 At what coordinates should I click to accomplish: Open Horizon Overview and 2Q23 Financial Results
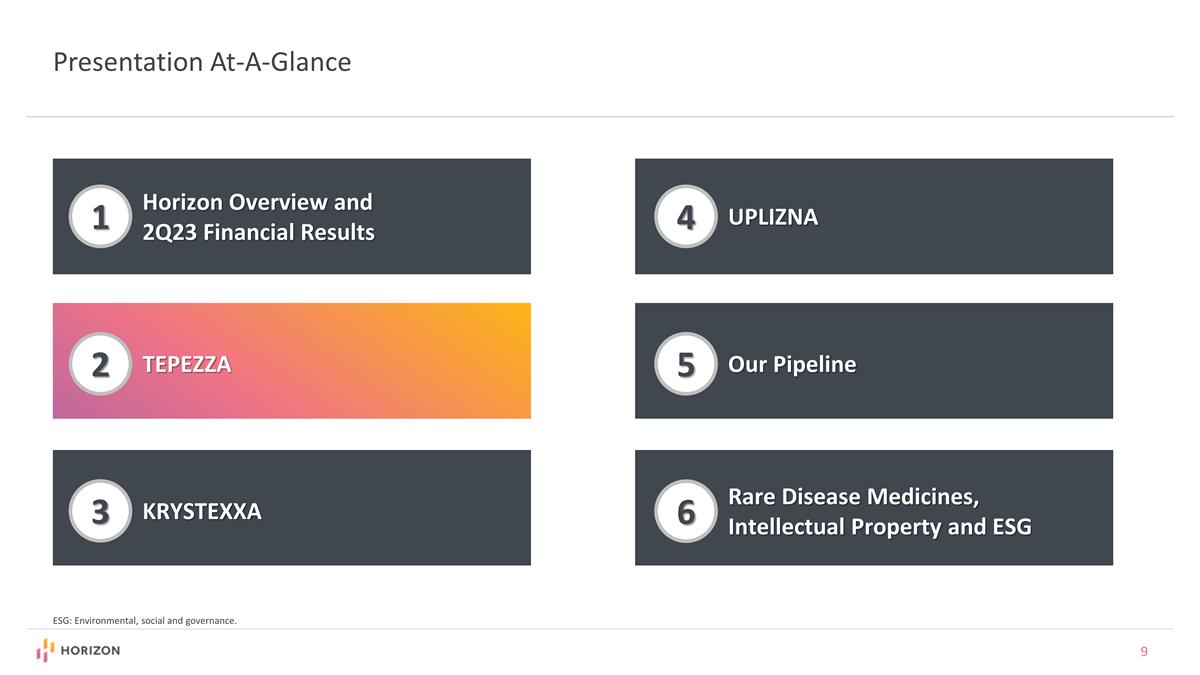click(258, 217)
